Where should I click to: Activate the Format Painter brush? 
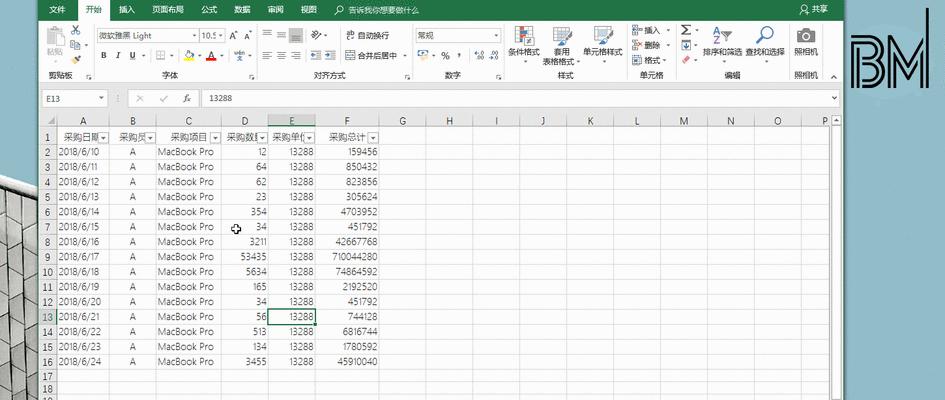click(x=75, y=60)
